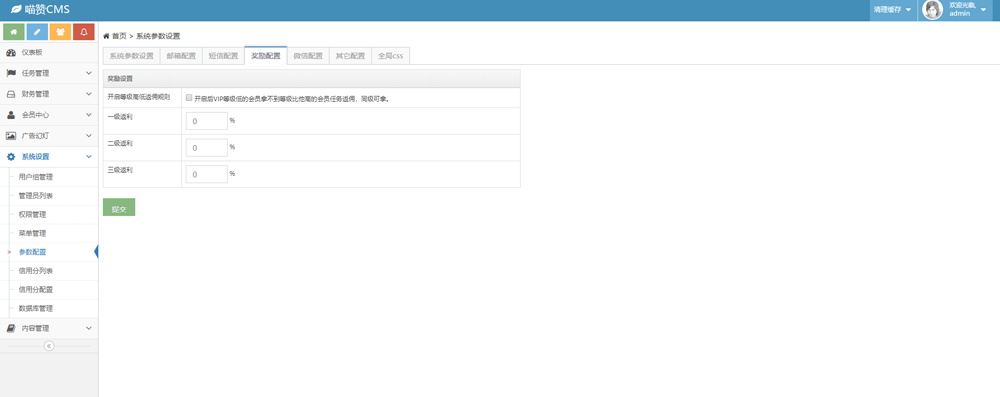This screenshot has width=1000, height=397.
Task: Click the leaf logo of 喵赞CMS
Action: point(17,10)
